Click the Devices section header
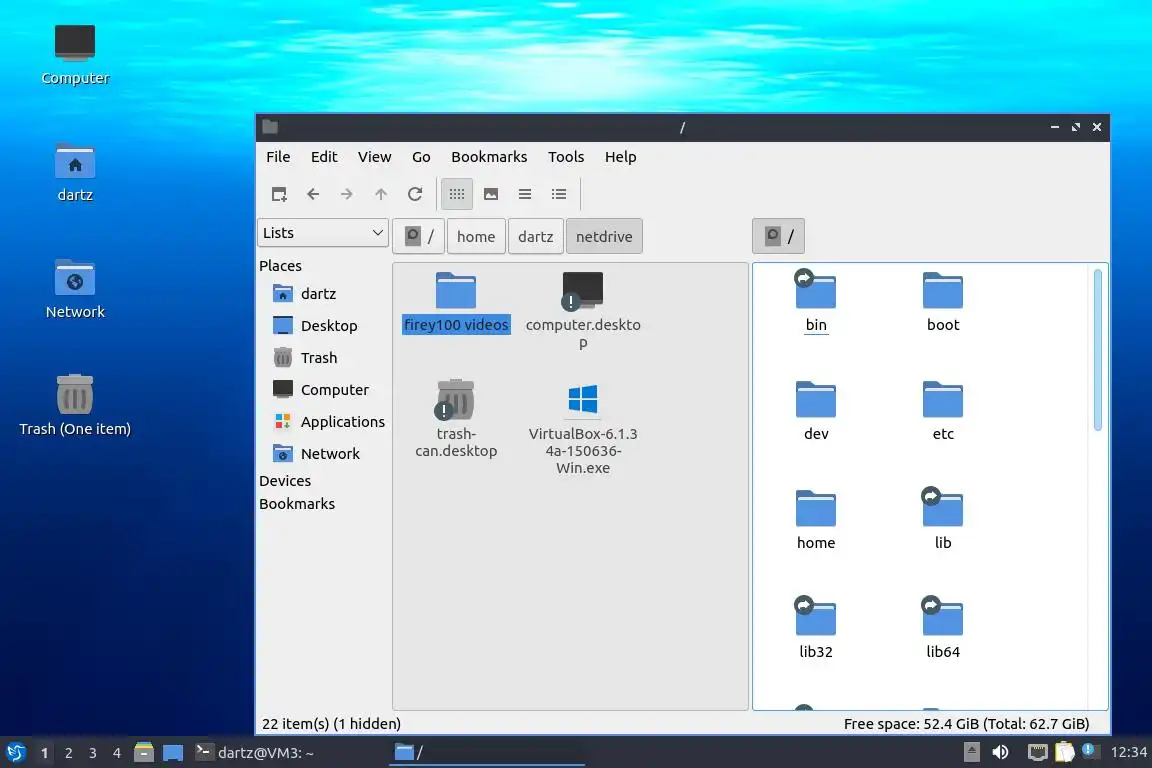The height and width of the screenshot is (768, 1152). pyautogui.click(x=285, y=481)
